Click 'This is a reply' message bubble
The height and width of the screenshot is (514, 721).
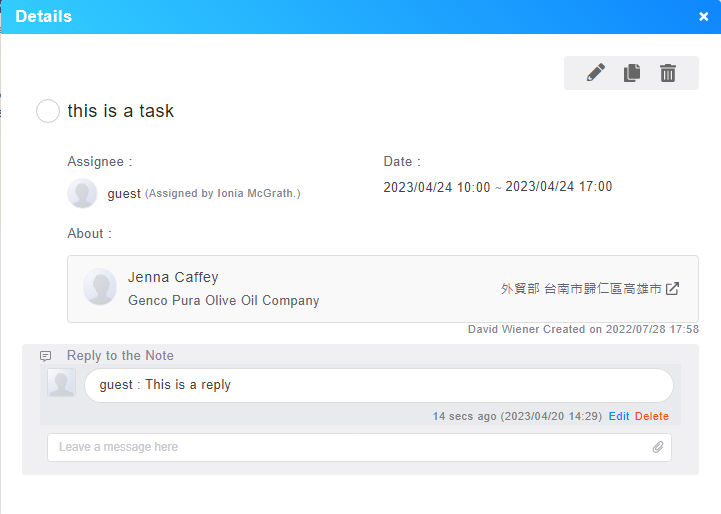pyautogui.click(x=379, y=385)
